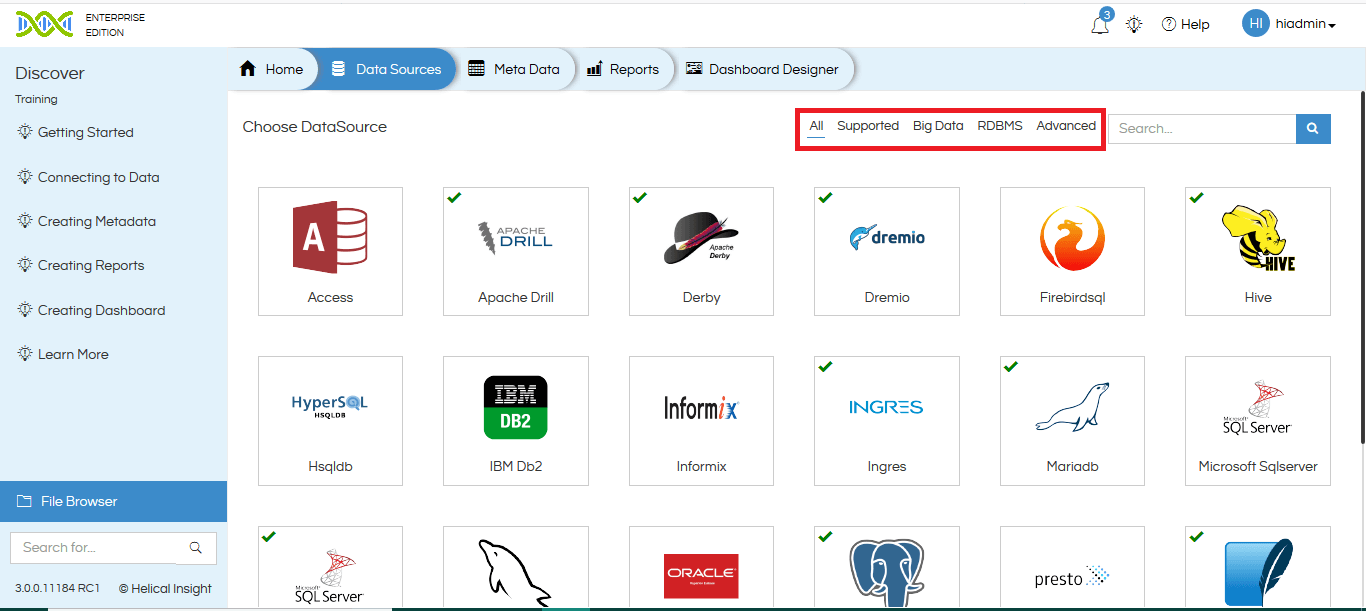Select the Informix data source
The width and height of the screenshot is (1366, 614).
[x=701, y=421]
